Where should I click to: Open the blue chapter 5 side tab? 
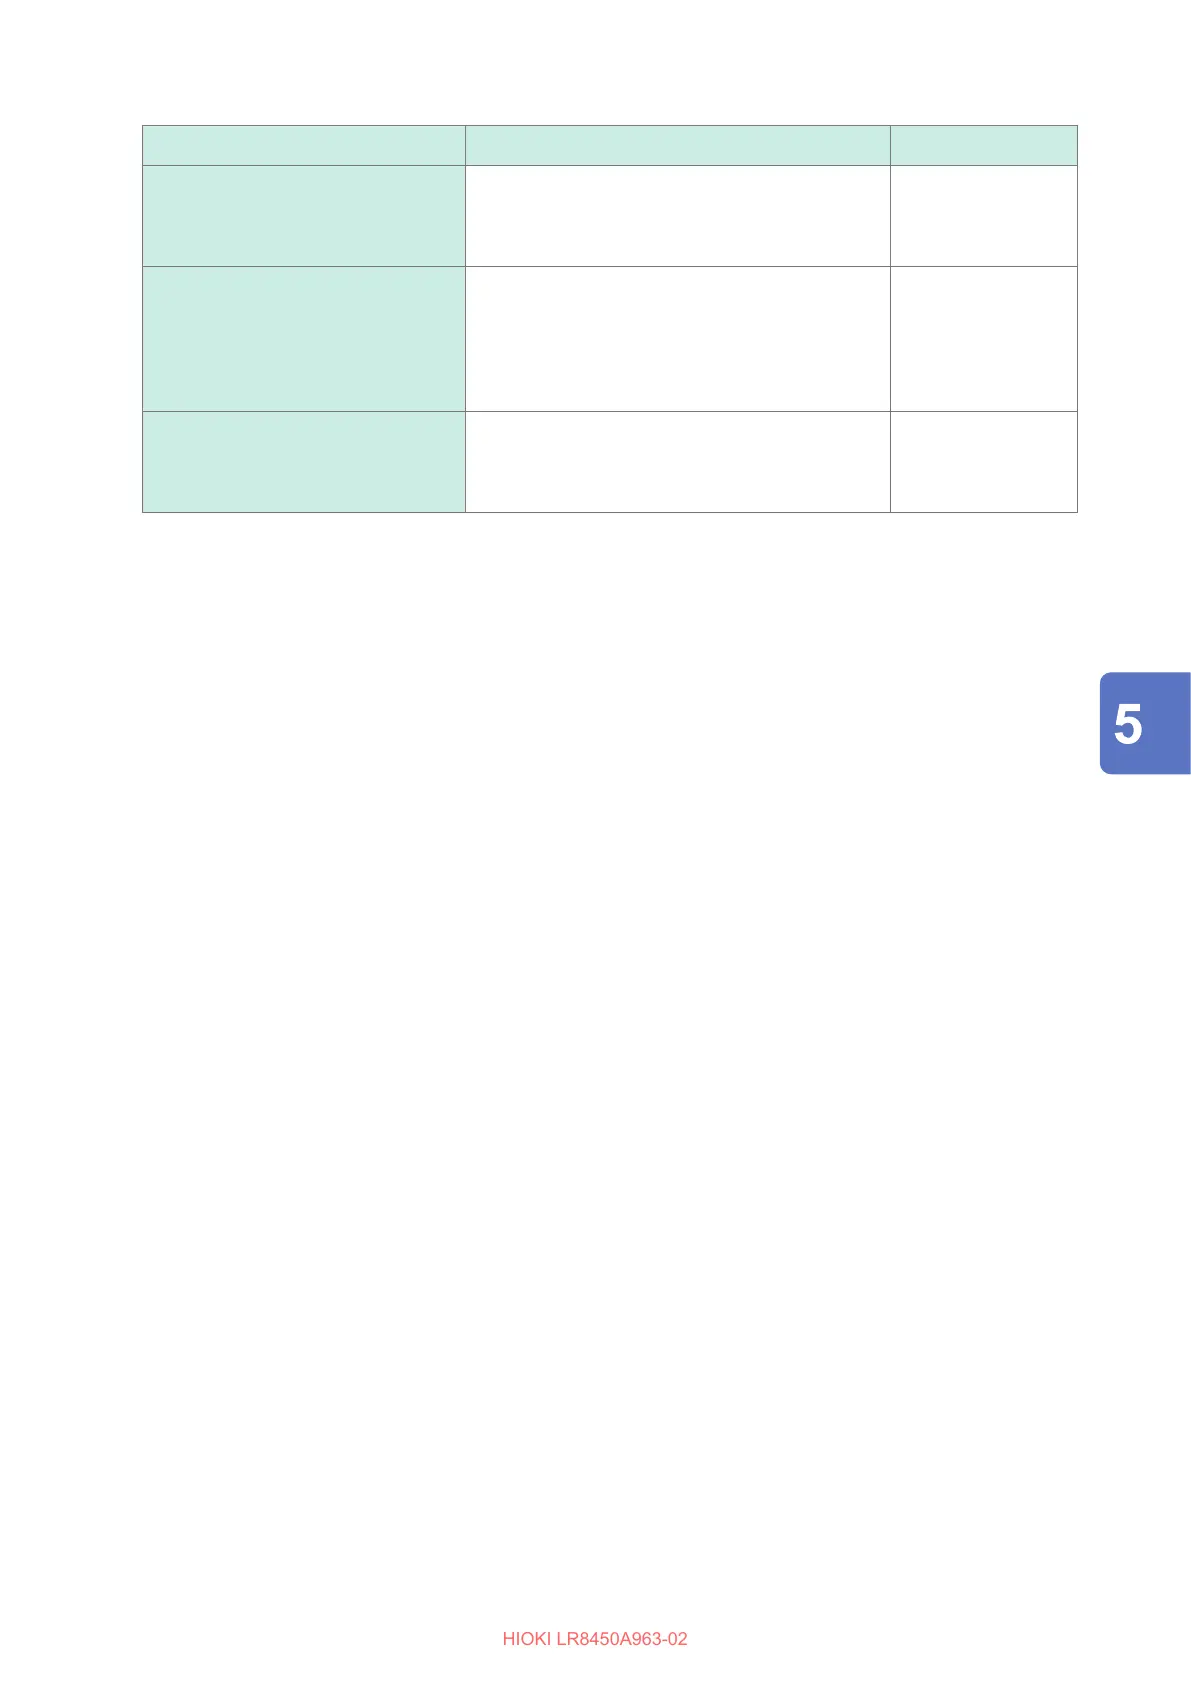1145,723
